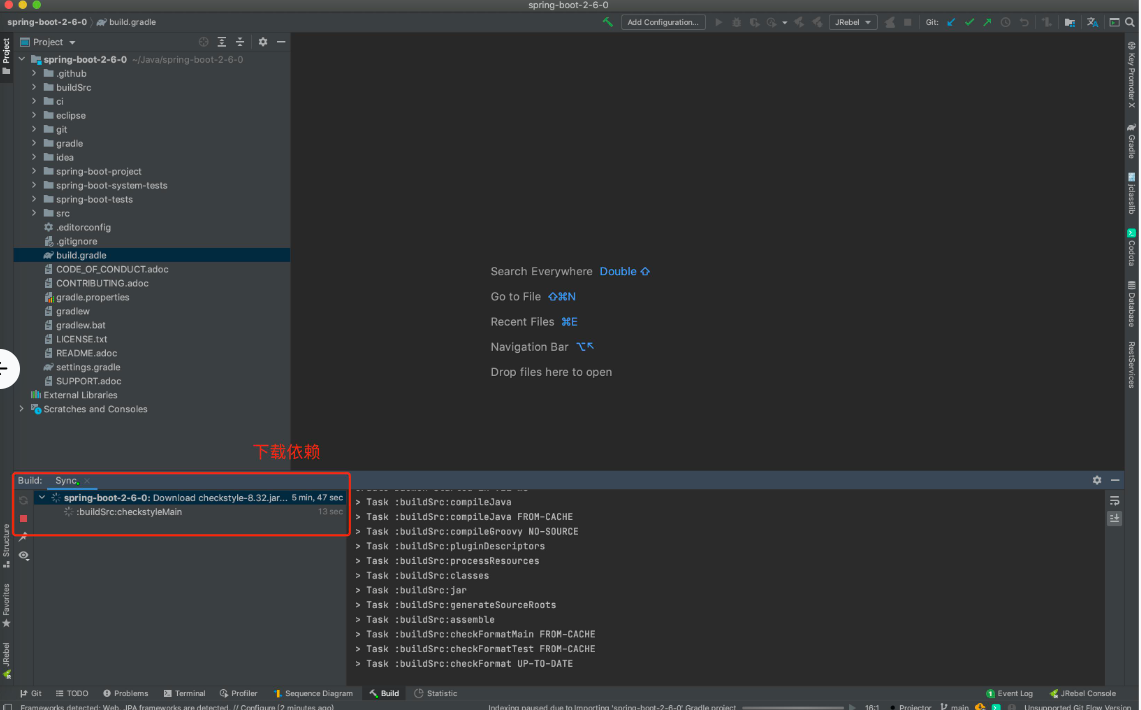Click the Git push arrow icon
The width and height of the screenshot is (1141, 710).
pyautogui.click(x=987, y=23)
